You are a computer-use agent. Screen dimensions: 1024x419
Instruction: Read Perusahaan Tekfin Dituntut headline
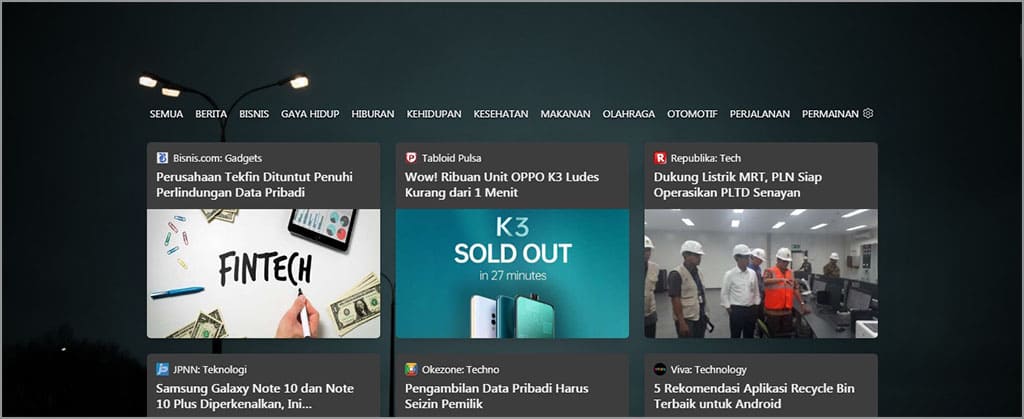pyautogui.click(x=255, y=185)
